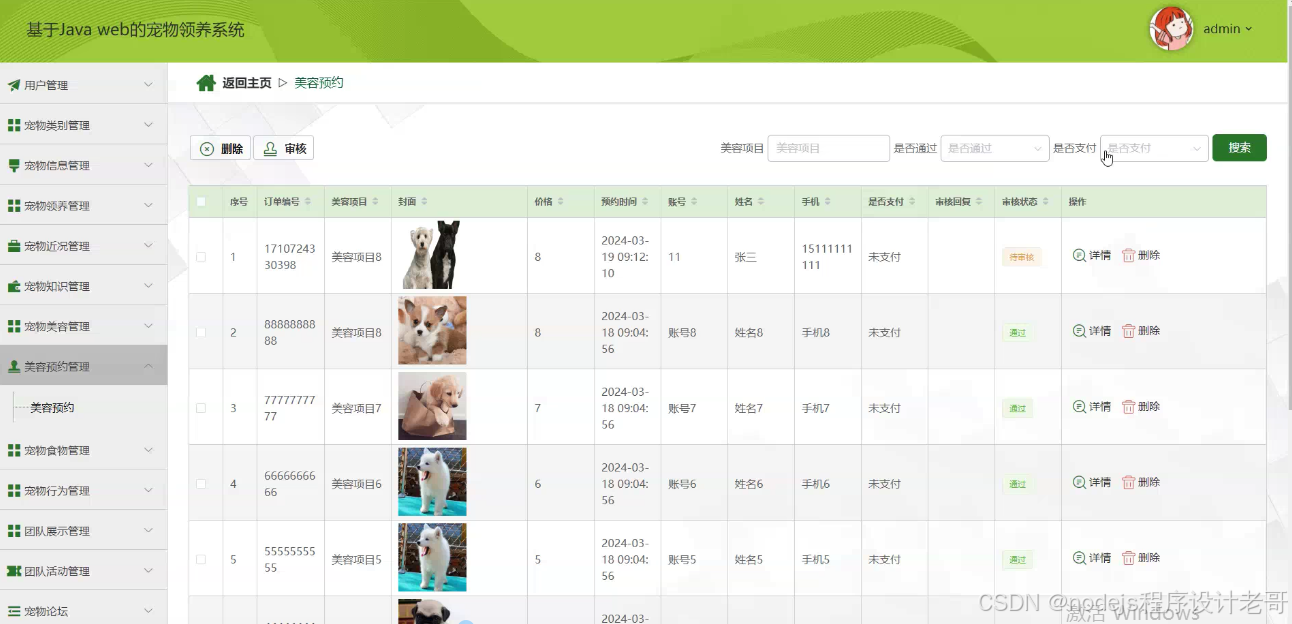
Task: Click the 详情 icon for 张三 row
Action: (1079, 255)
